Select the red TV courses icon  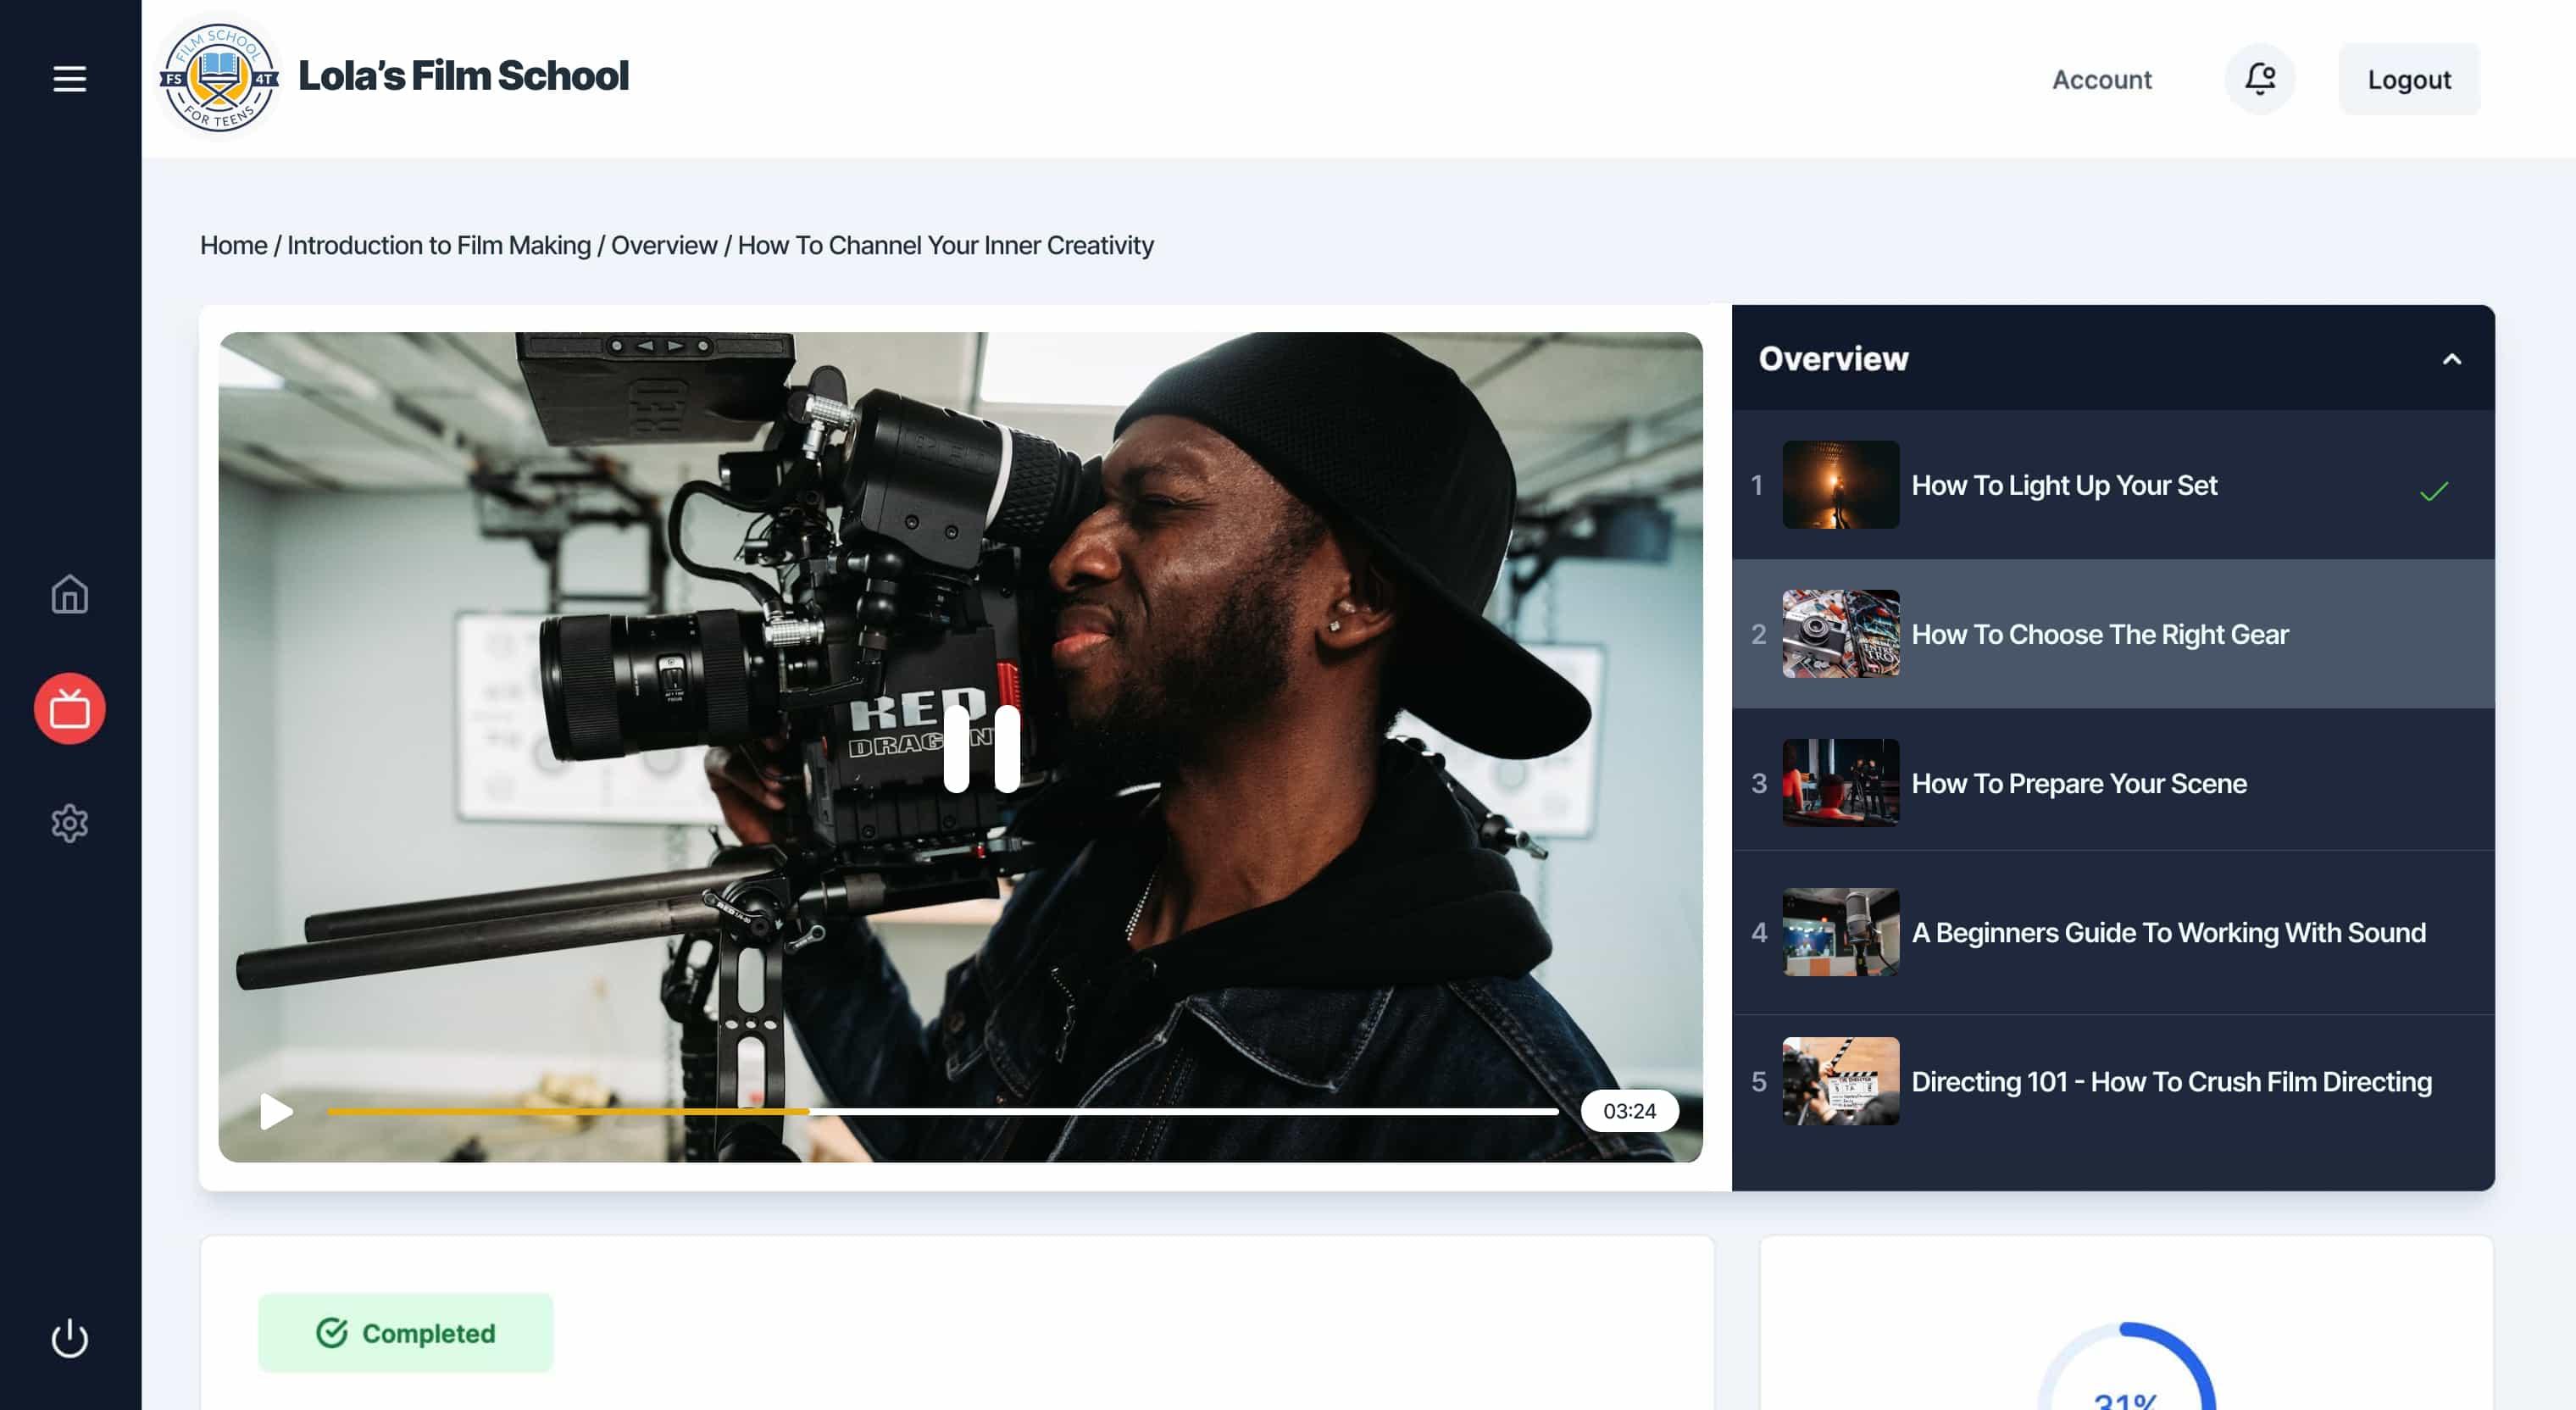69,709
